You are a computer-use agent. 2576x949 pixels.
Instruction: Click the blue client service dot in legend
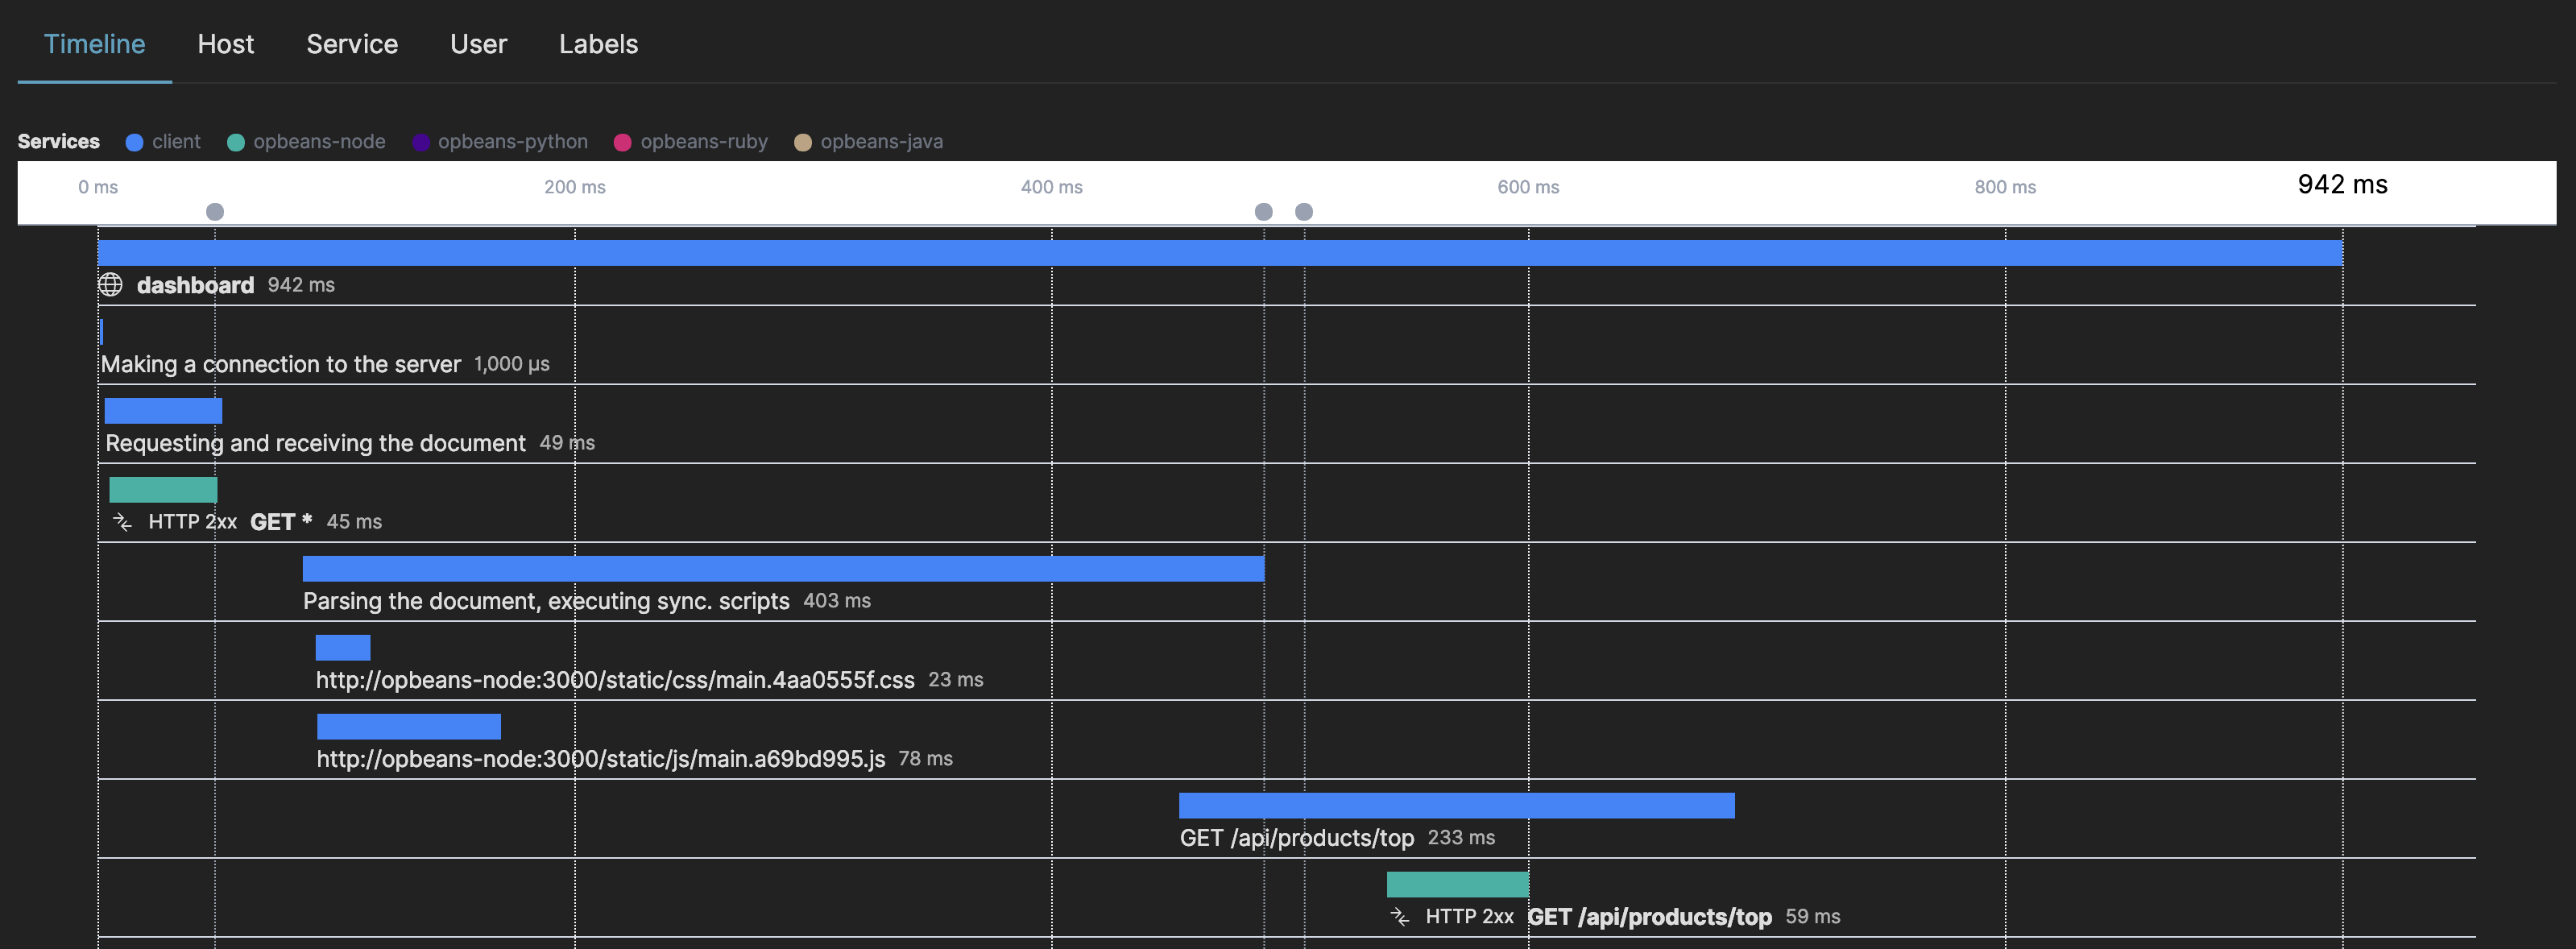tap(134, 141)
